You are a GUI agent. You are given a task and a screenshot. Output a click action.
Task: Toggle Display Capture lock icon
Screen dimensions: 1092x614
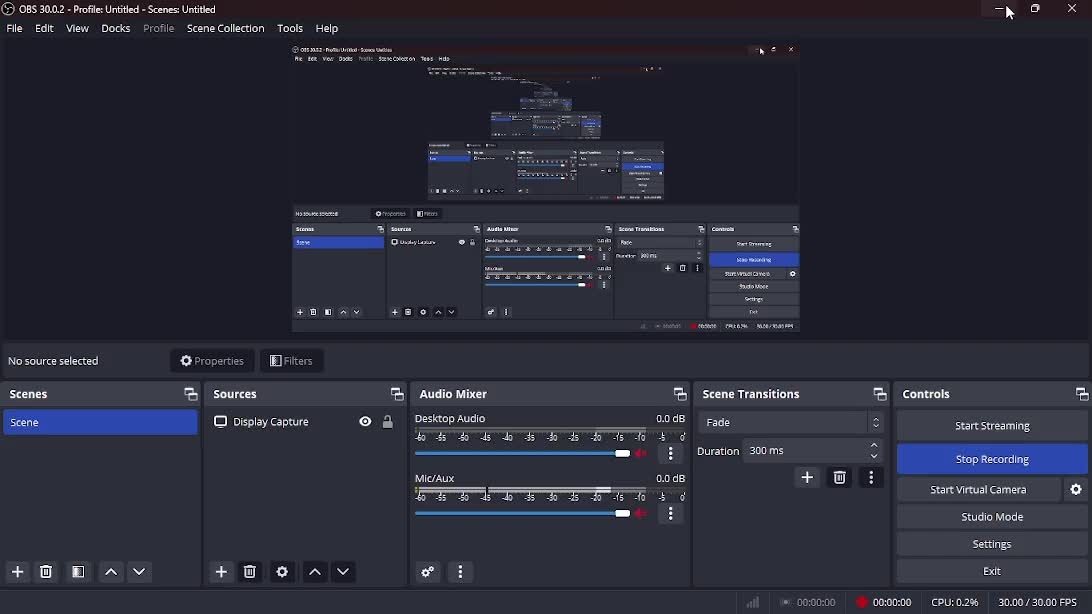[x=387, y=422]
